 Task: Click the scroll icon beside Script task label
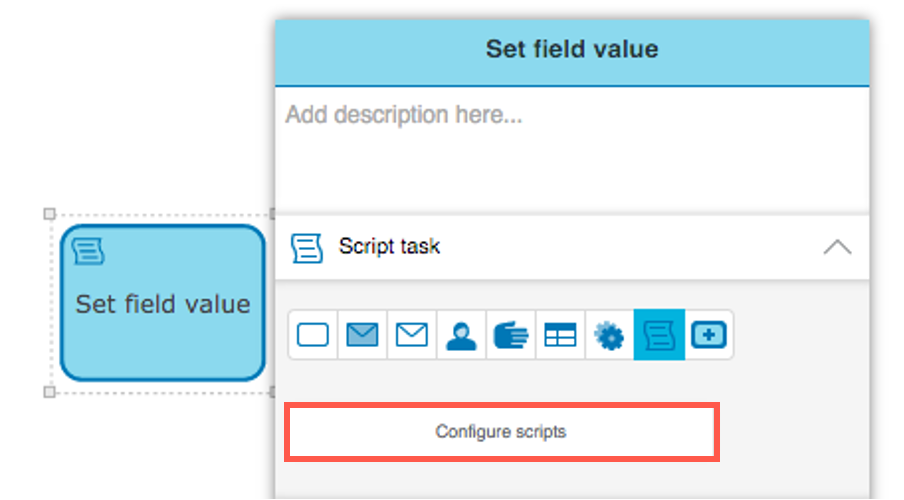307,247
